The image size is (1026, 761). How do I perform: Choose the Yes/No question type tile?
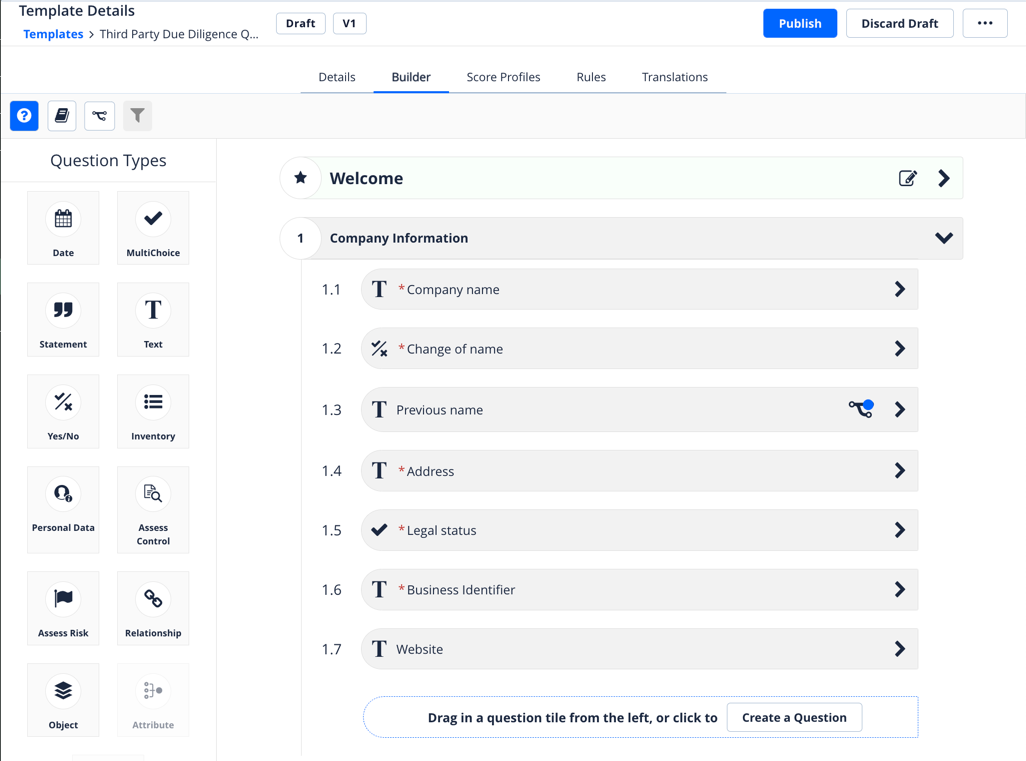pyautogui.click(x=63, y=411)
